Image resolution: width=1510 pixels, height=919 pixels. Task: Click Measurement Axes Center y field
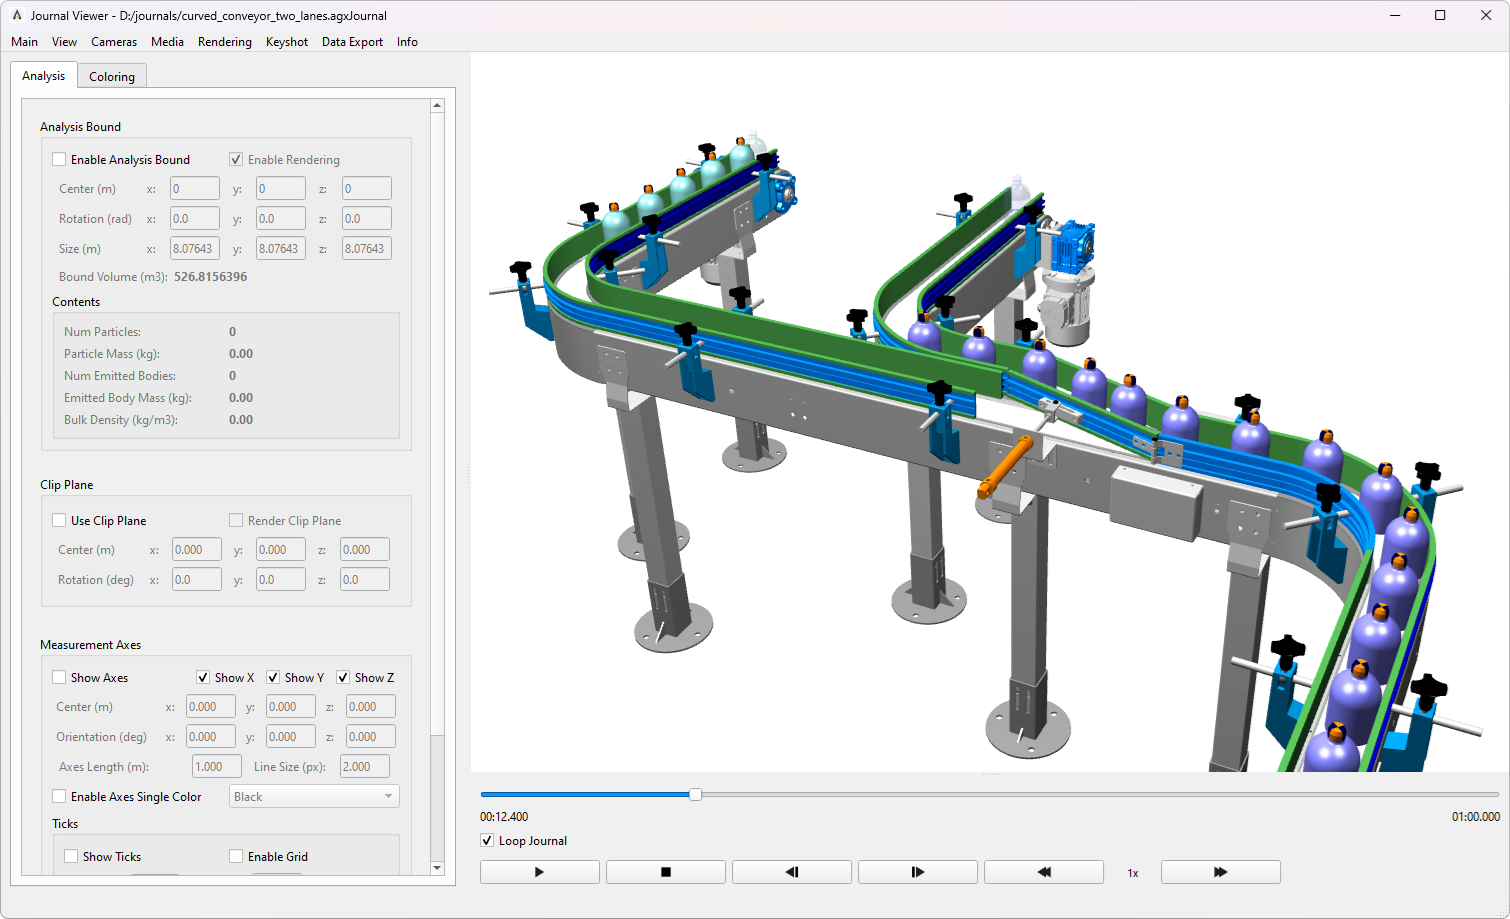[x=290, y=706]
